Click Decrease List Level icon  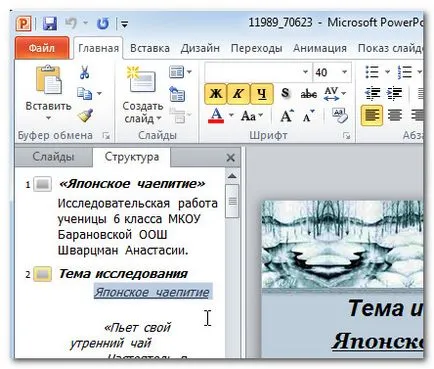372,94
